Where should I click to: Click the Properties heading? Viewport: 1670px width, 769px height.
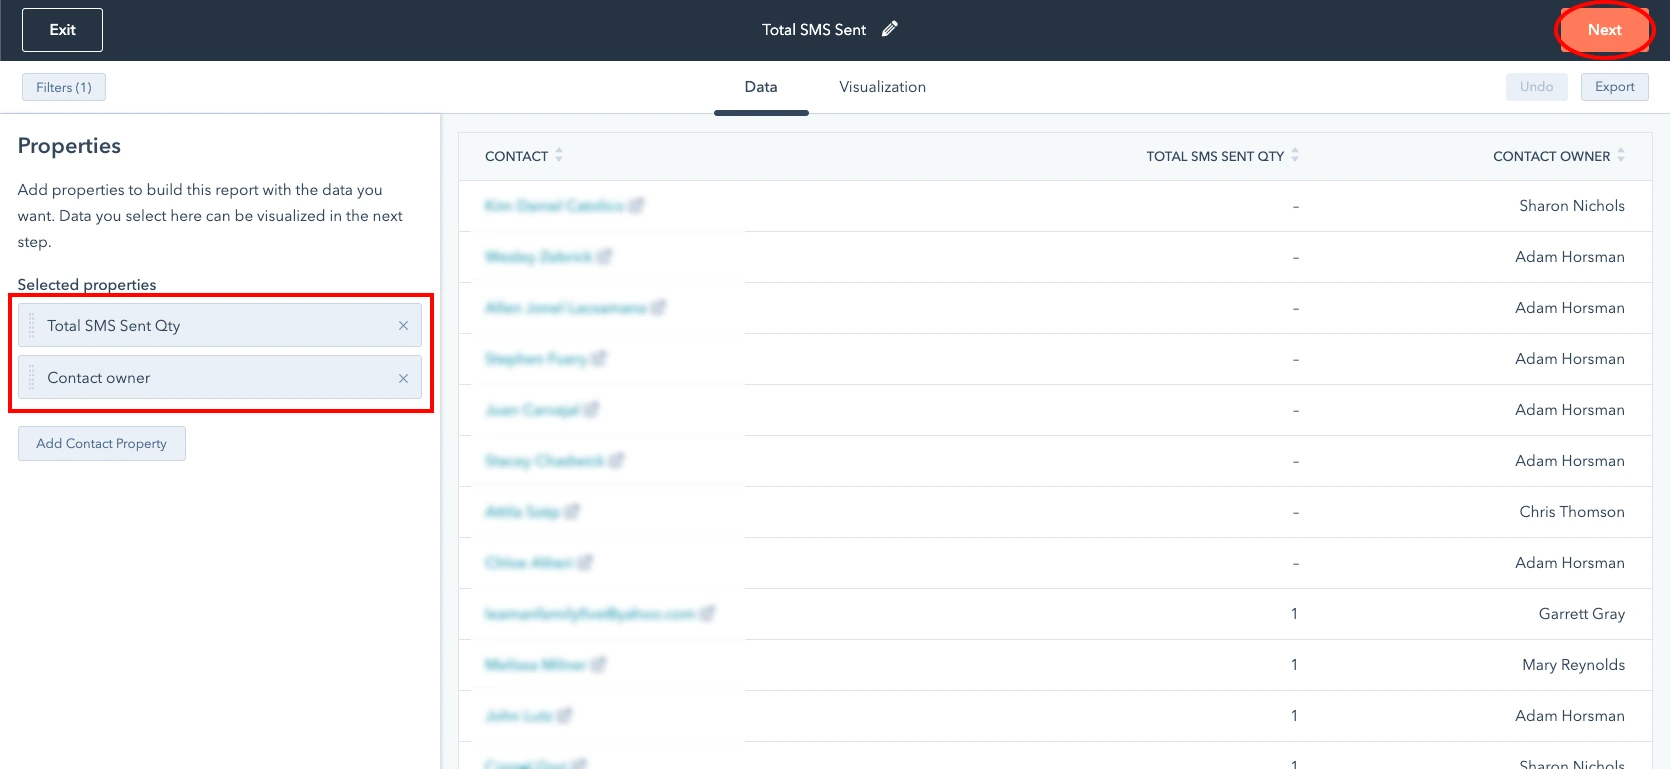pyautogui.click(x=69, y=146)
